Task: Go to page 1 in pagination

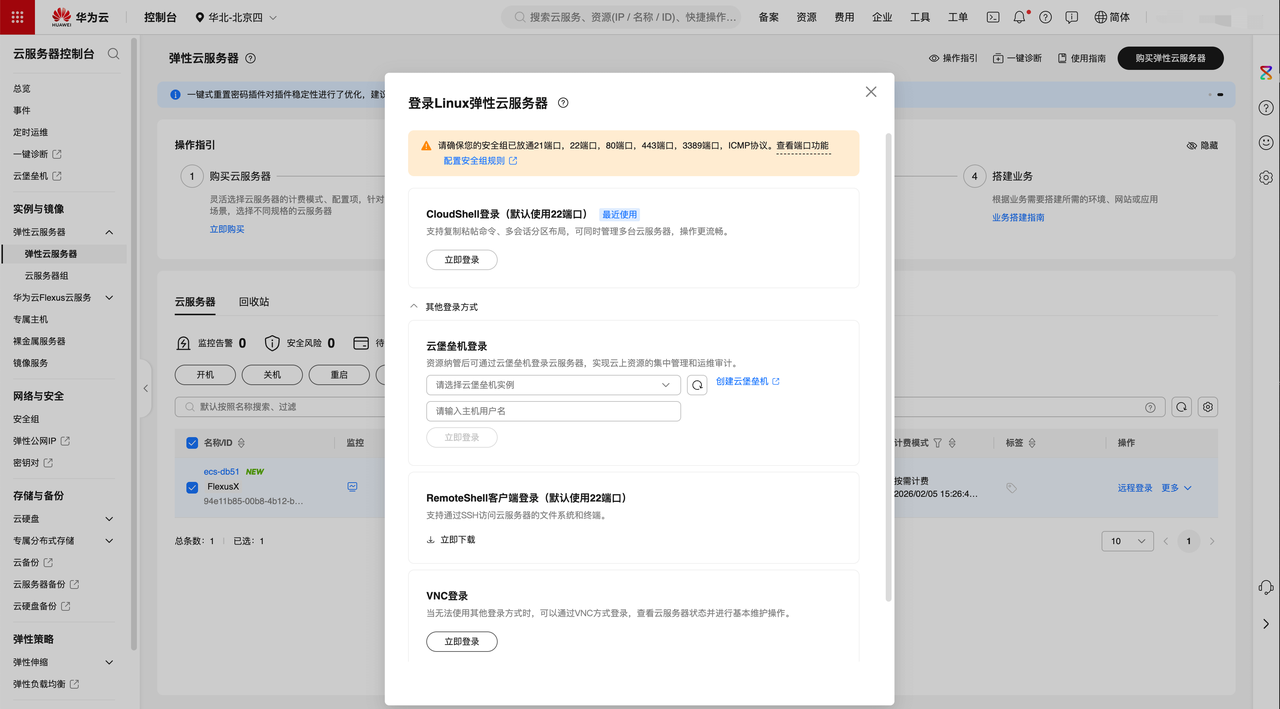Action: pos(1188,541)
